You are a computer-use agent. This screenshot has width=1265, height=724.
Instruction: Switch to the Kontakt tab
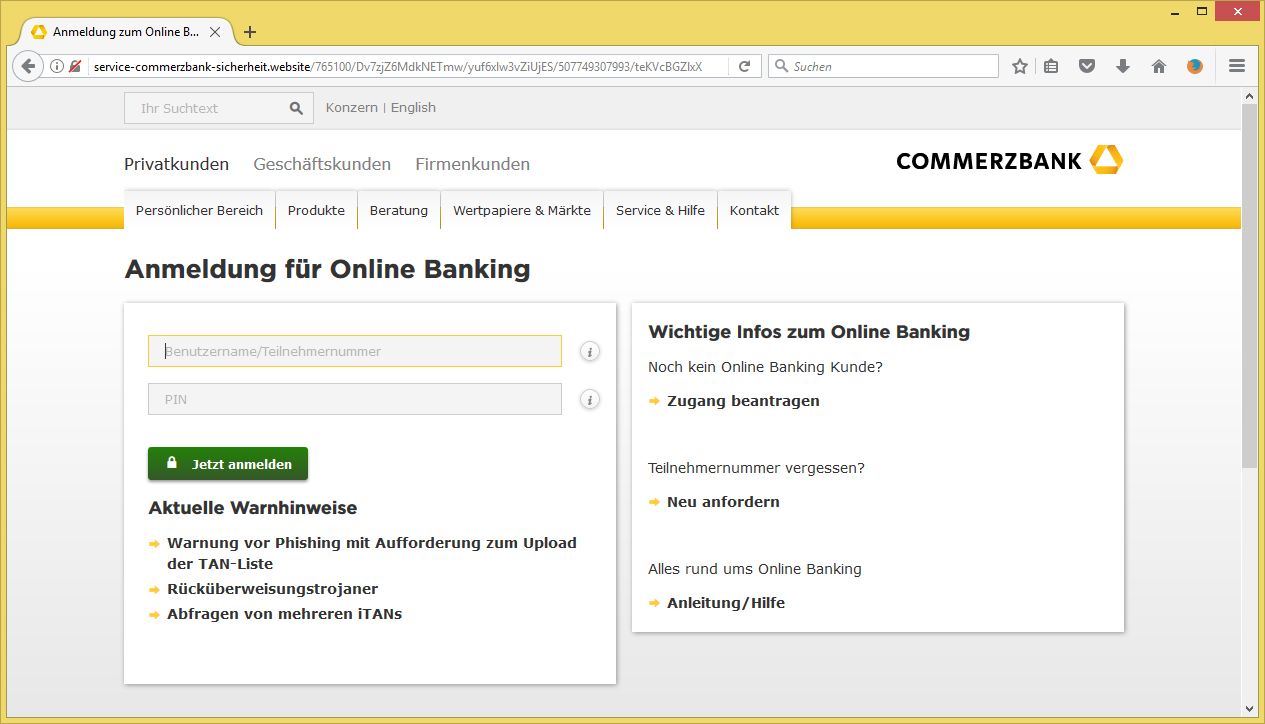pos(754,210)
